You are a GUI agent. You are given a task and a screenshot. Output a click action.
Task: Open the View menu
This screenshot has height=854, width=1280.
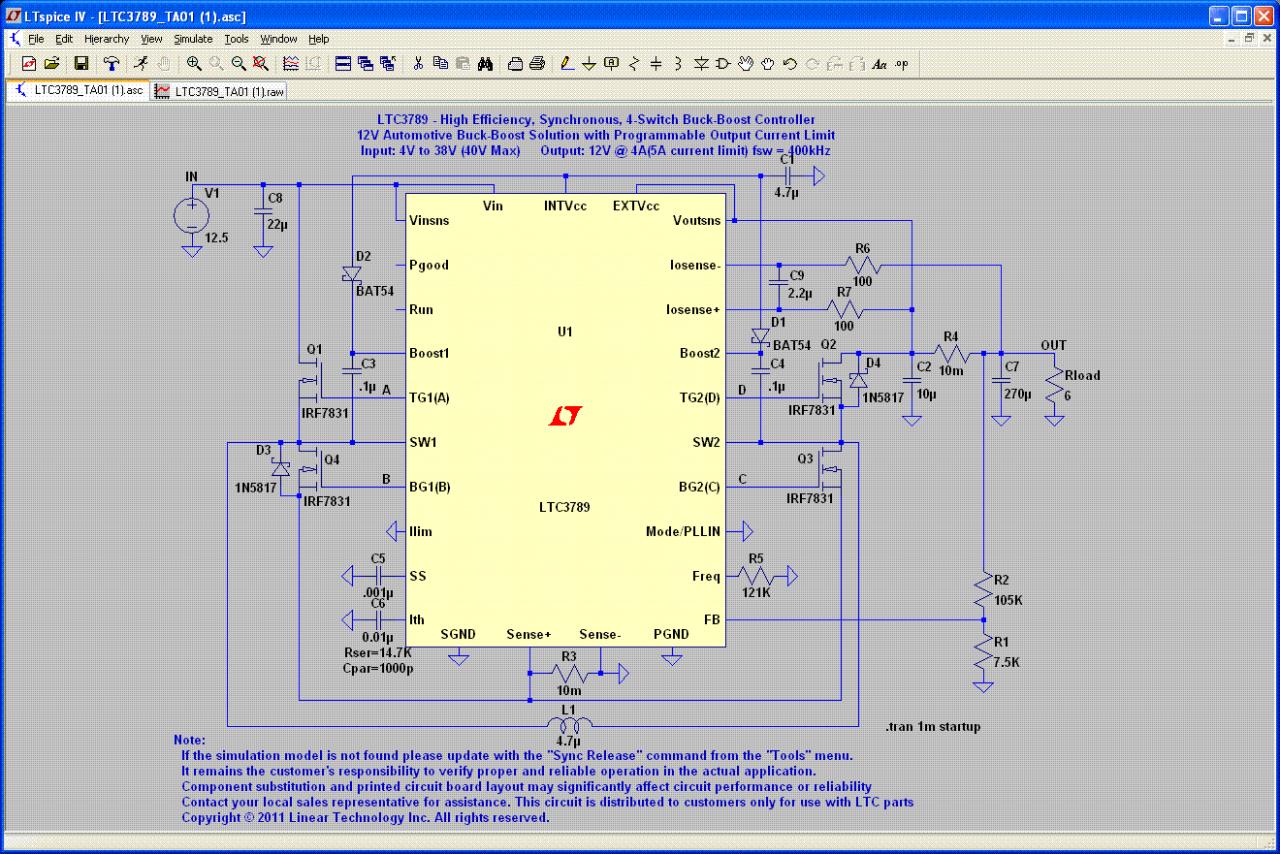(x=151, y=39)
